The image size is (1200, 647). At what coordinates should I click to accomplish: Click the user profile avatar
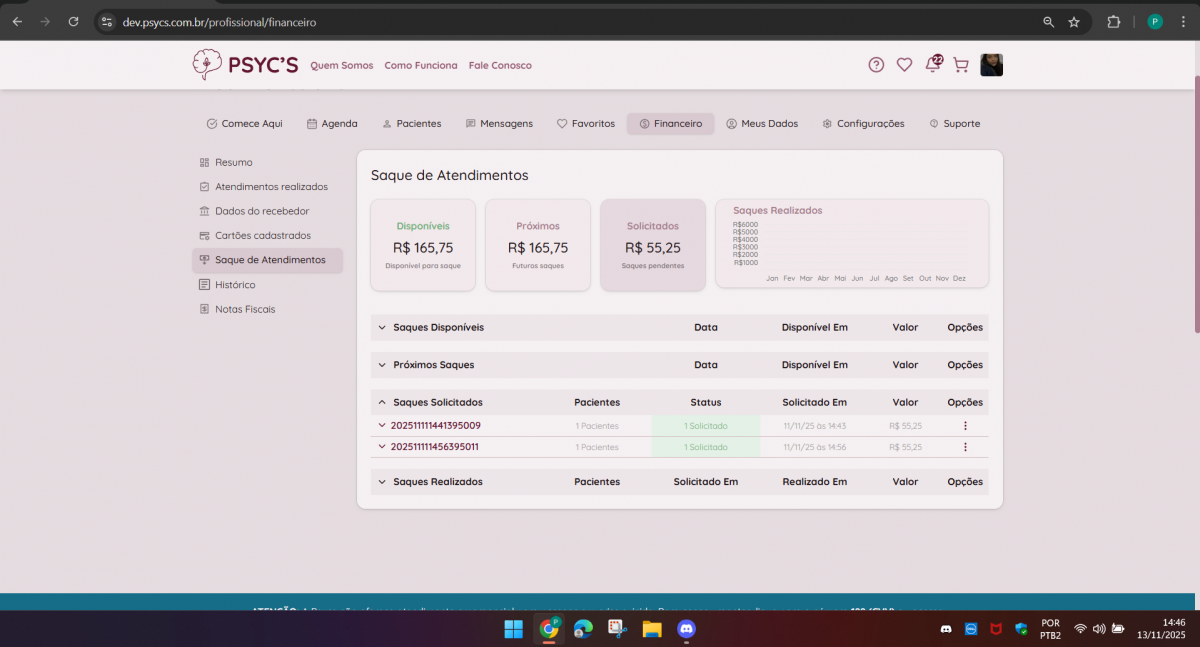click(991, 65)
